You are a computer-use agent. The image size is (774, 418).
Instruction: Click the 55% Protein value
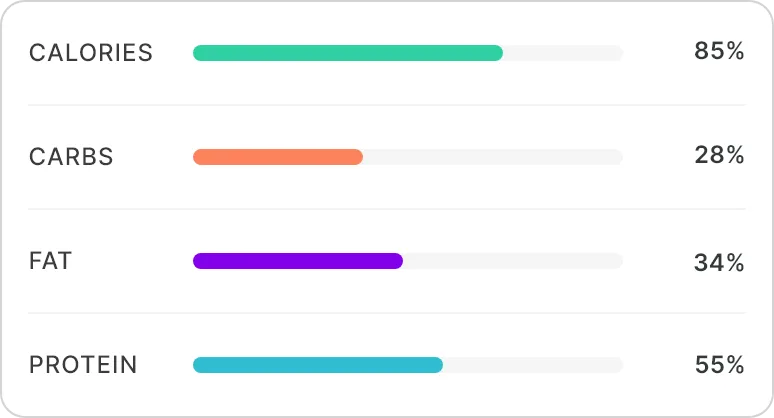(718, 366)
